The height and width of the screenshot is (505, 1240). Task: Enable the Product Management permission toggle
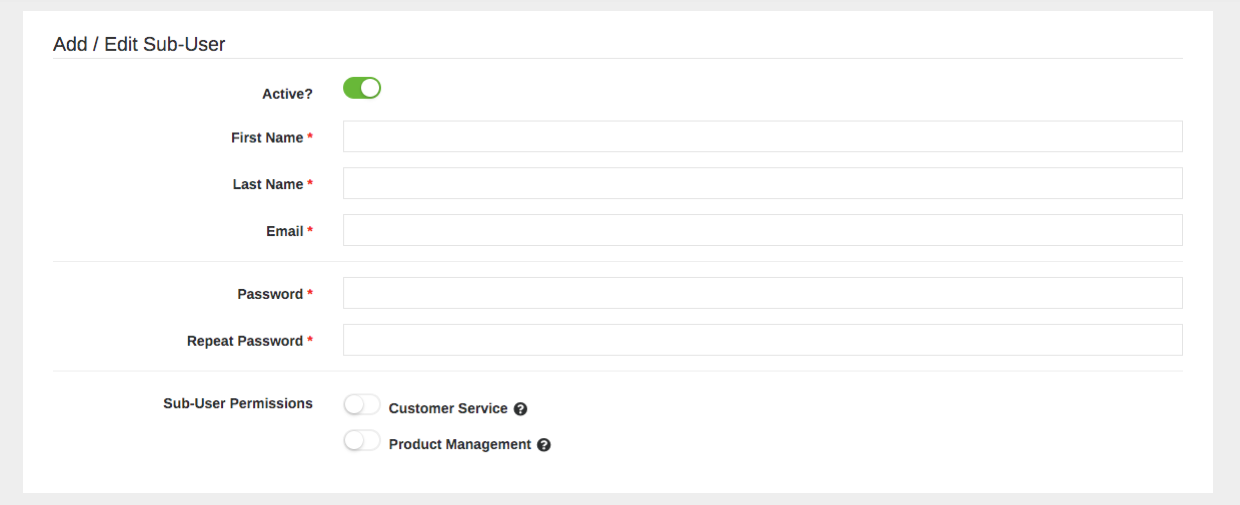coord(362,441)
